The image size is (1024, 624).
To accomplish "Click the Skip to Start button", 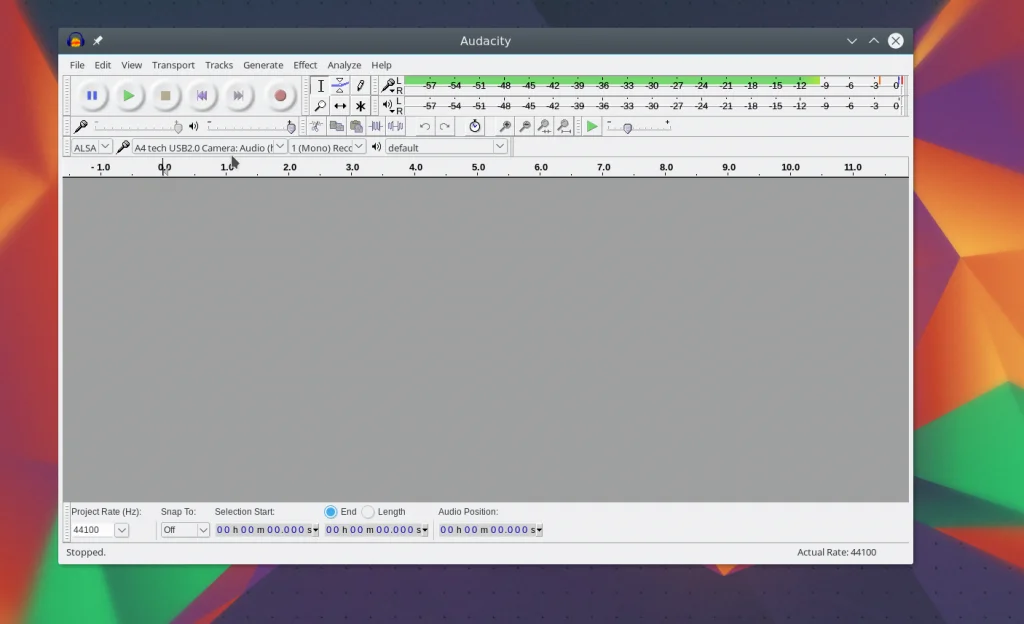I will (202, 96).
